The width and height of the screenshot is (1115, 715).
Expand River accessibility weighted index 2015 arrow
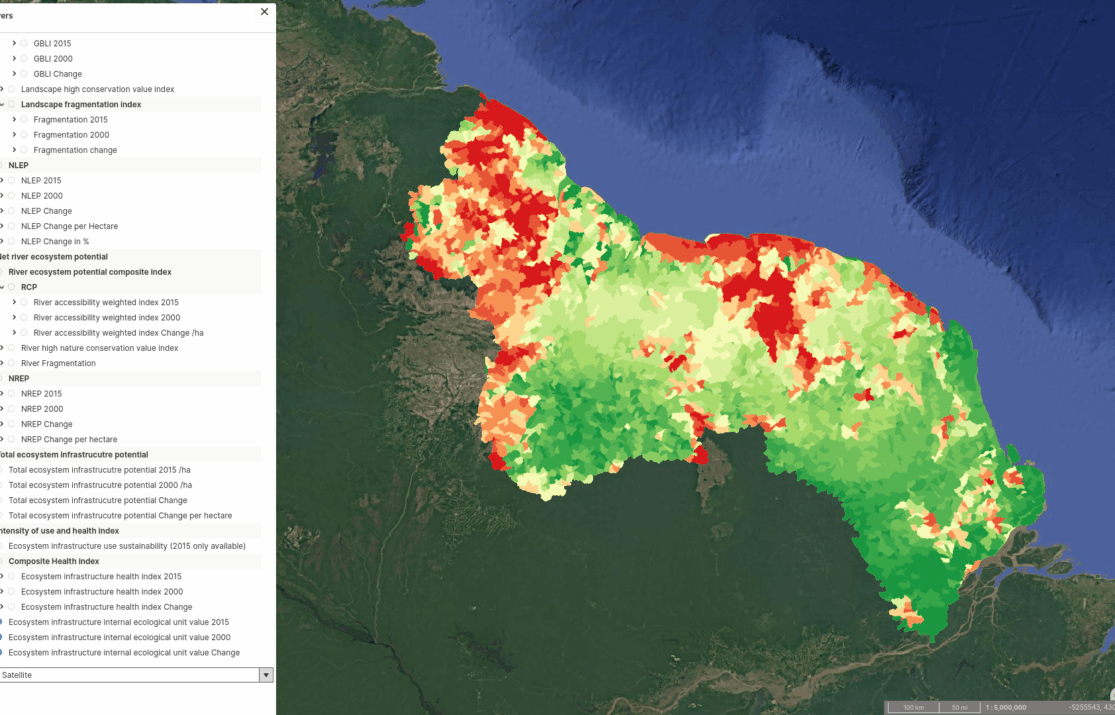coord(14,302)
